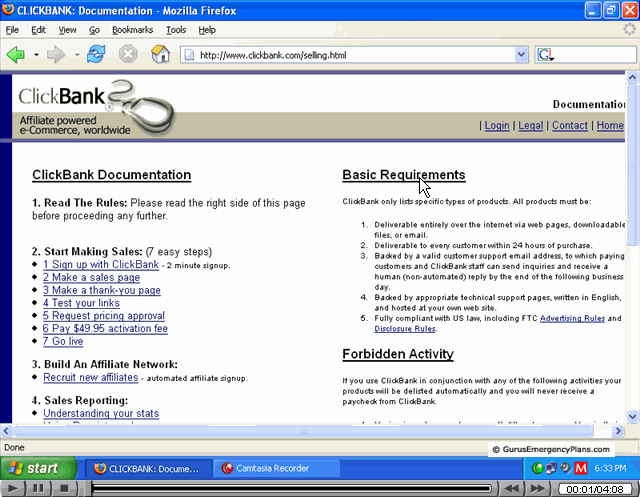Click the video player Play button

tap(13, 488)
